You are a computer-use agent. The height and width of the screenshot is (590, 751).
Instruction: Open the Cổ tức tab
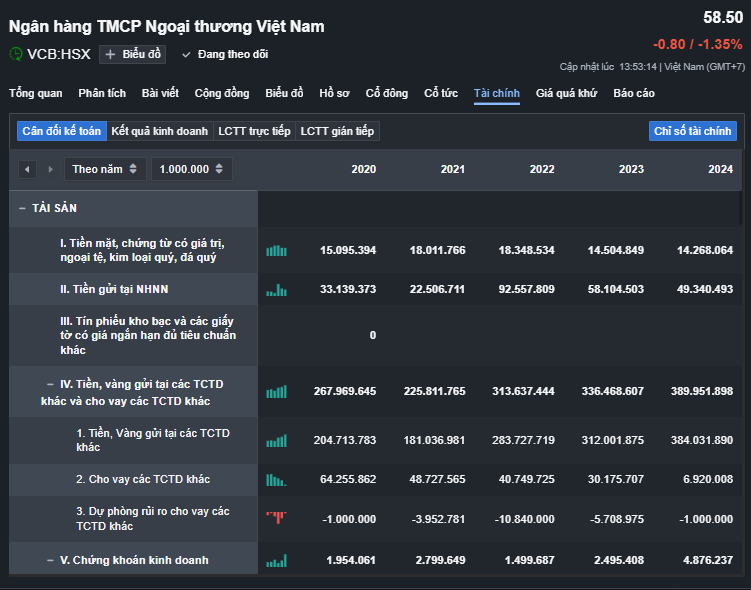[x=441, y=93]
